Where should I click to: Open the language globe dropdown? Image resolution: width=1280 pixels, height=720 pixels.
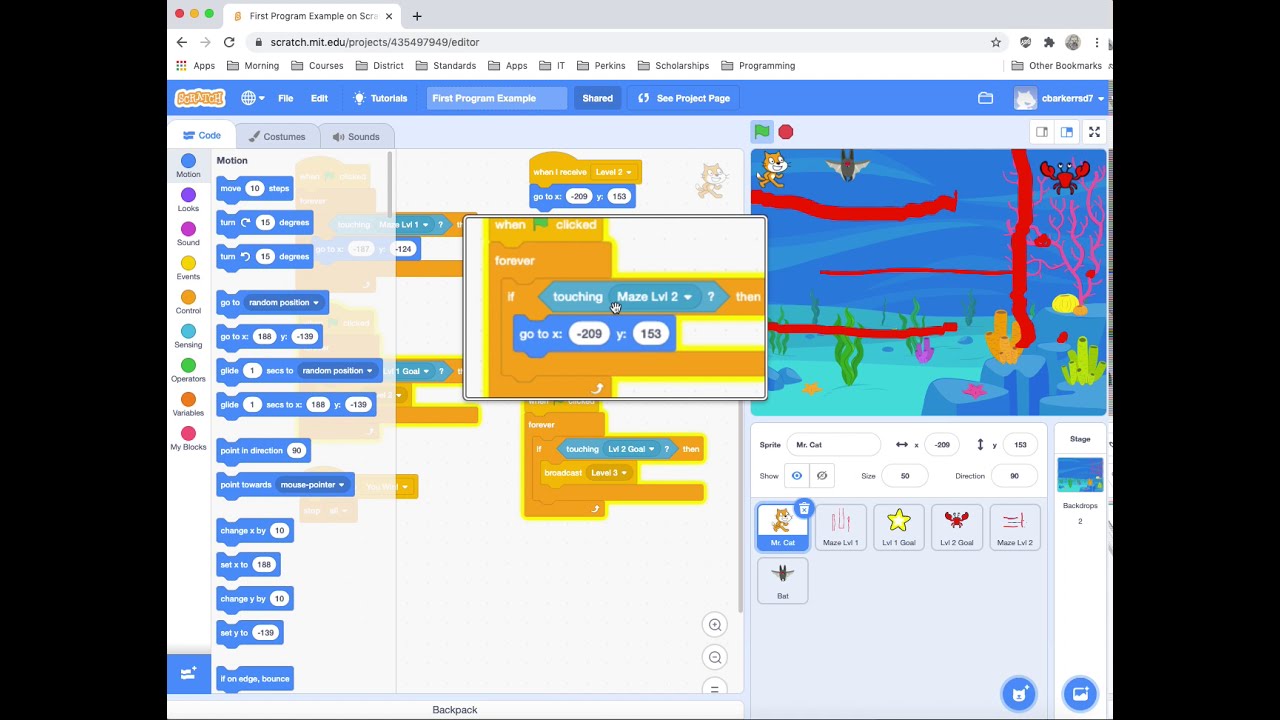252,98
